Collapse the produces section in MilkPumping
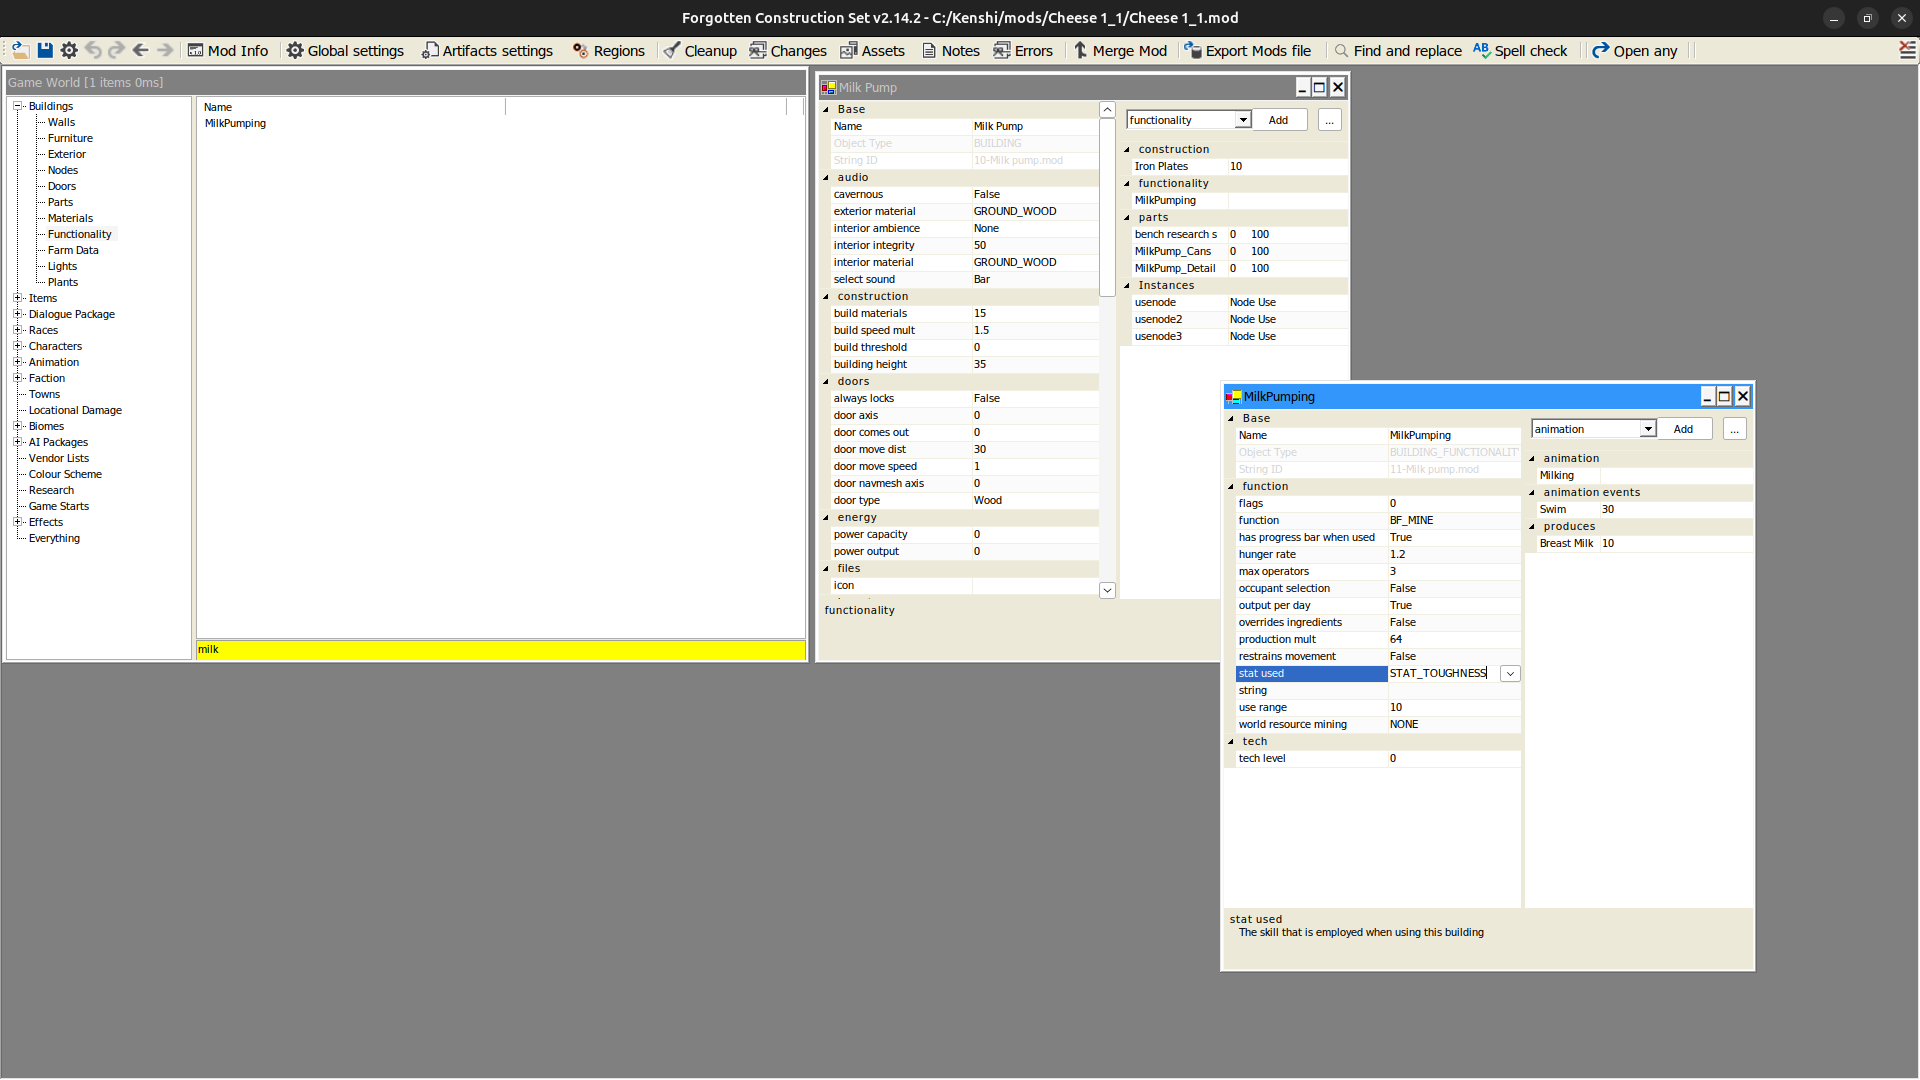Viewport: 1920px width, 1080px height. (x=1532, y=527)
